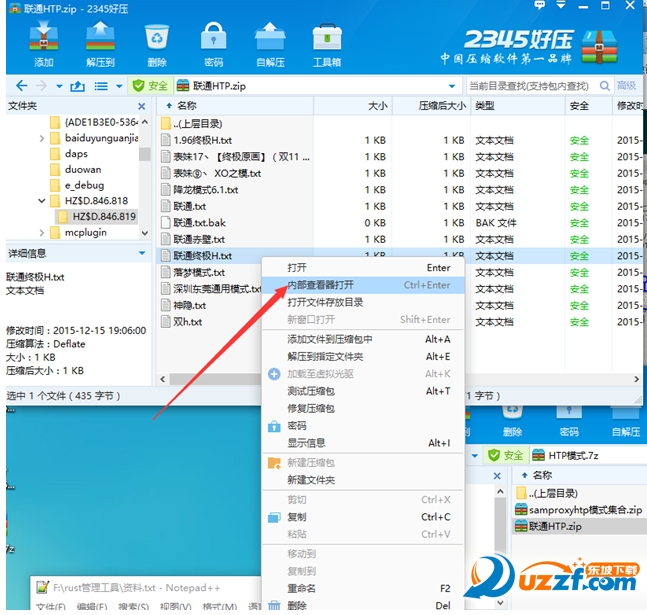Select the daps folder in tree
This screenshot has height=615, width=647.
tap(76, 154)
